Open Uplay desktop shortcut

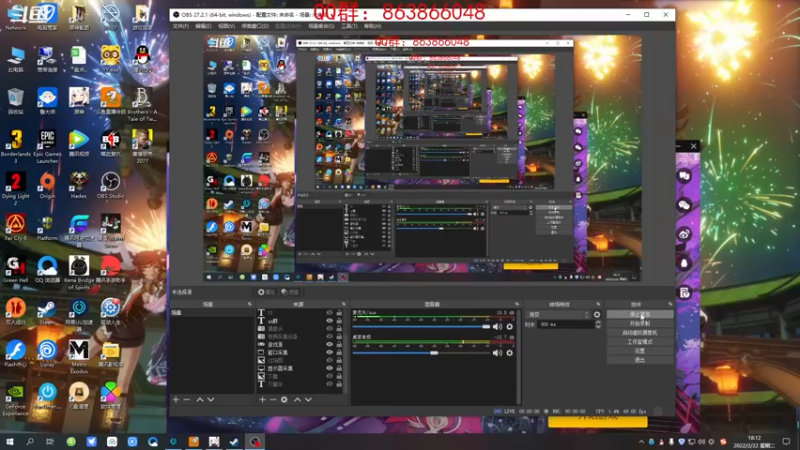(47, 354)
